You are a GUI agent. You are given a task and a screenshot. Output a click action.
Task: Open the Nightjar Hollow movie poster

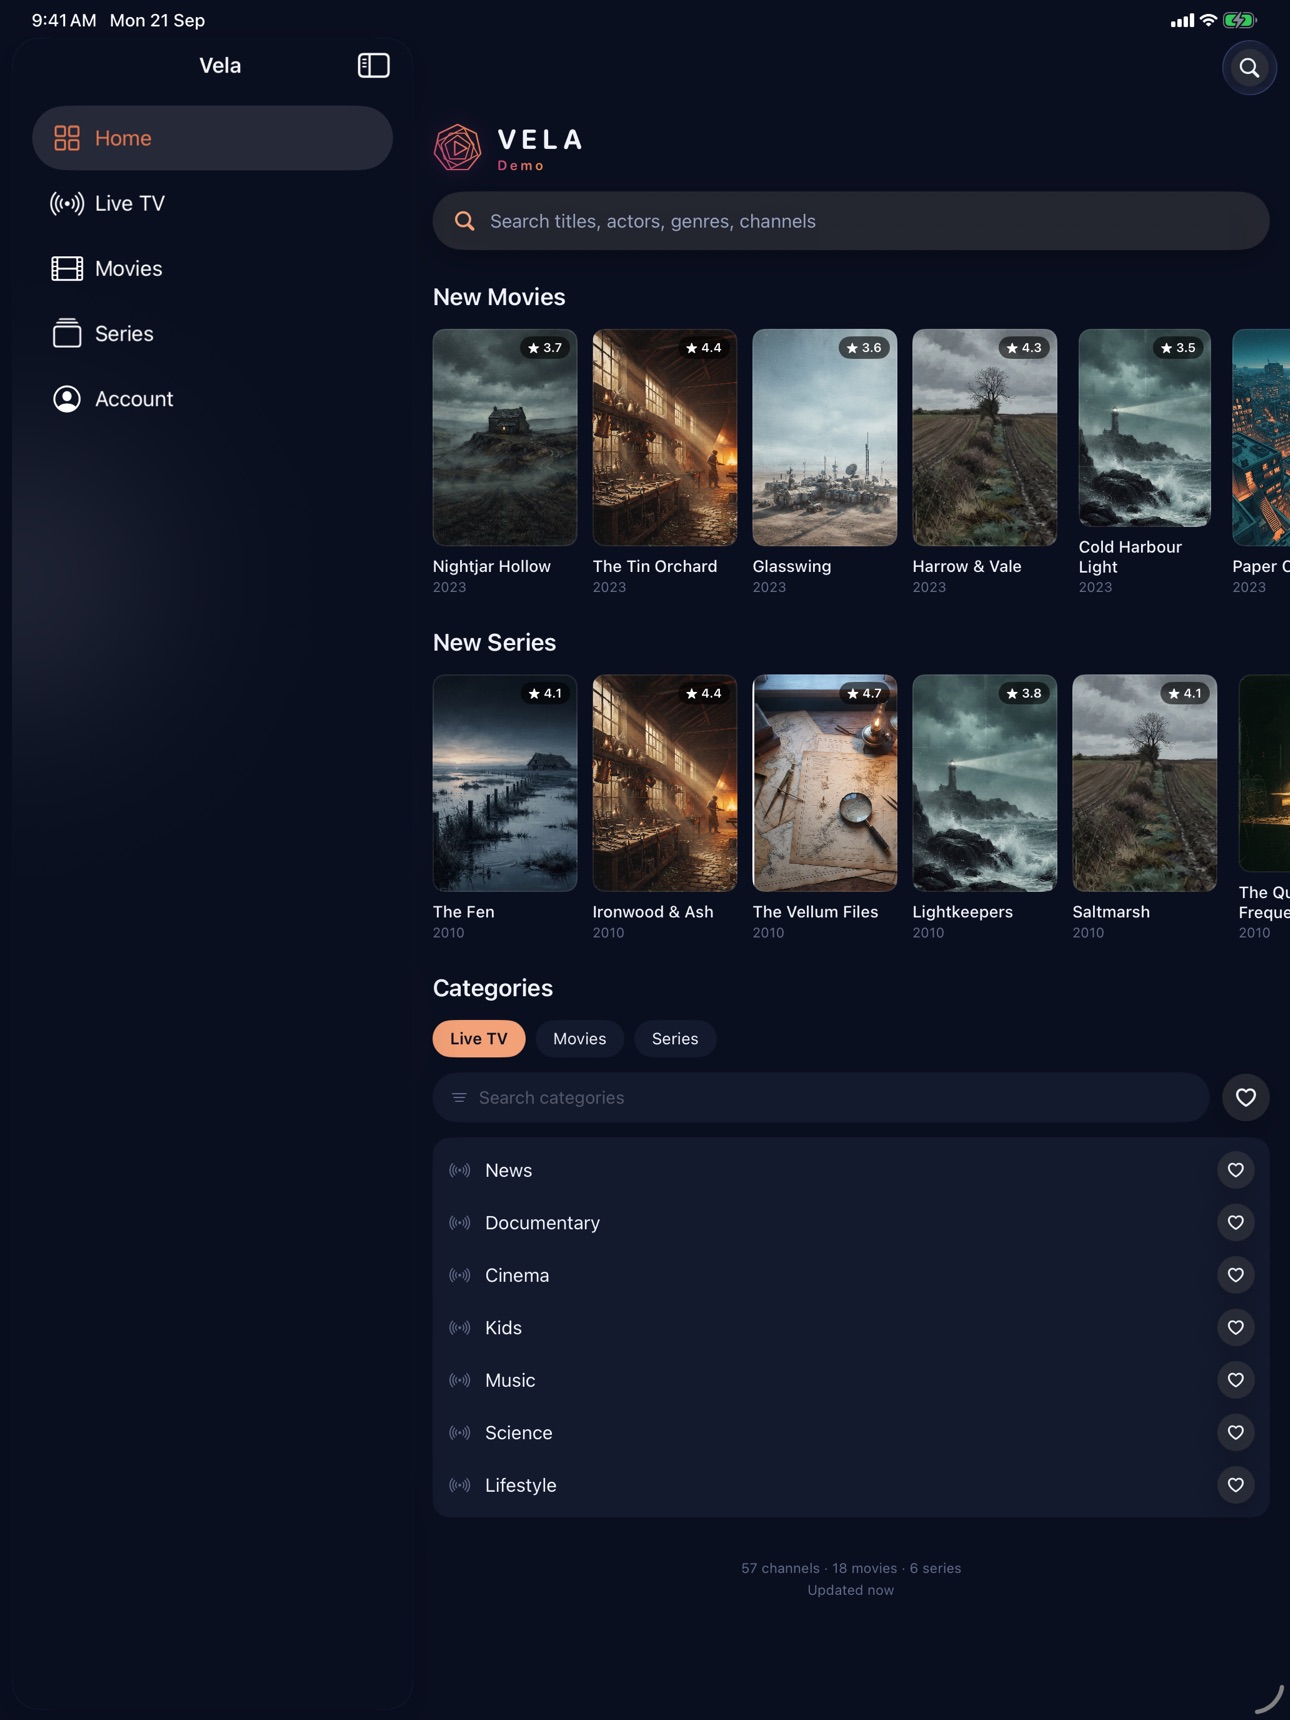(505, 438)
